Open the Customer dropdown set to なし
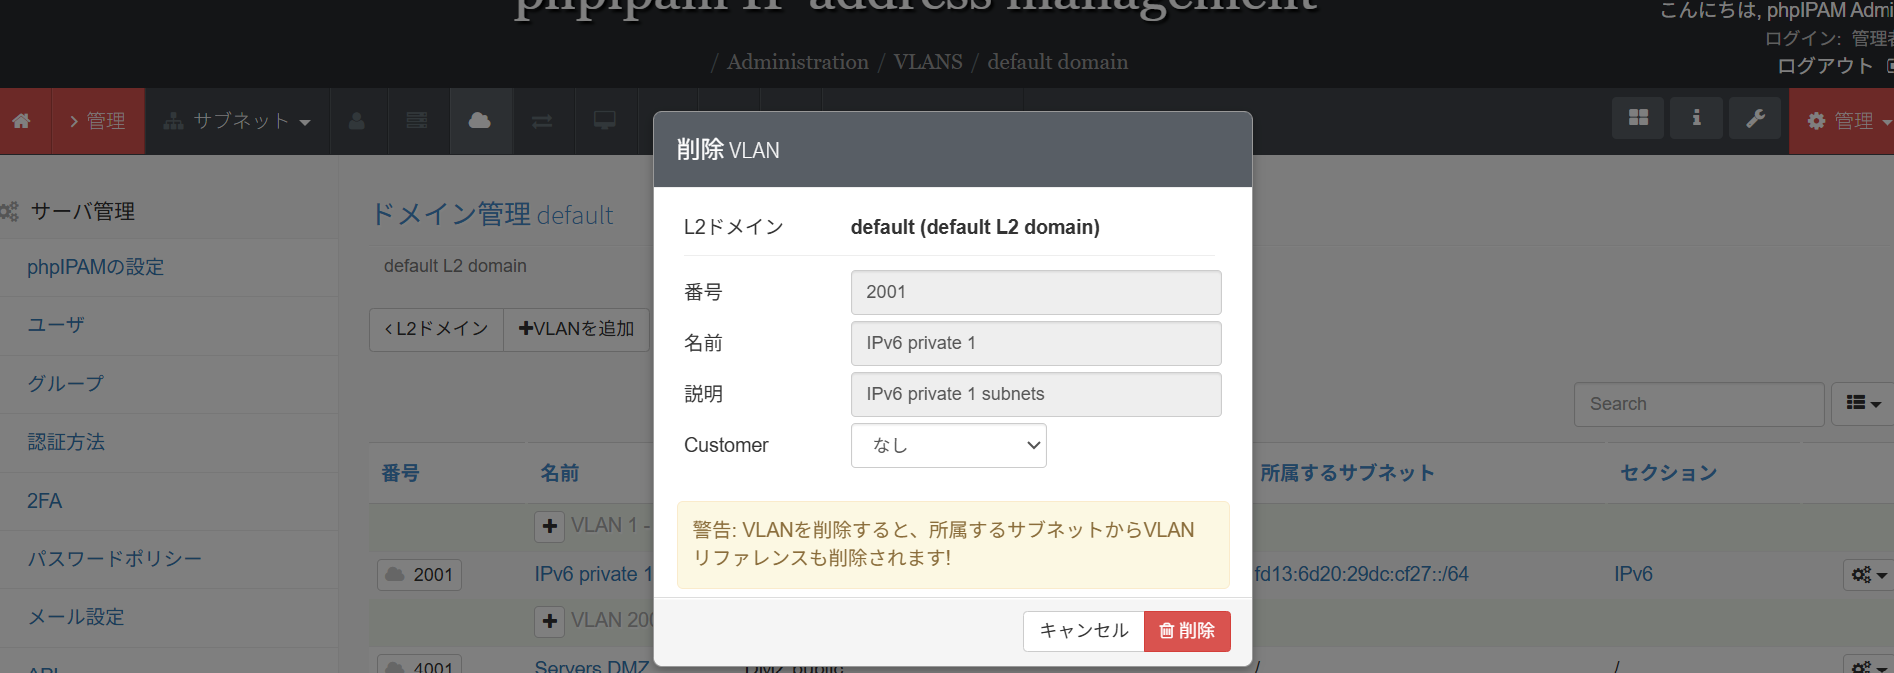 tap(948, 445)
